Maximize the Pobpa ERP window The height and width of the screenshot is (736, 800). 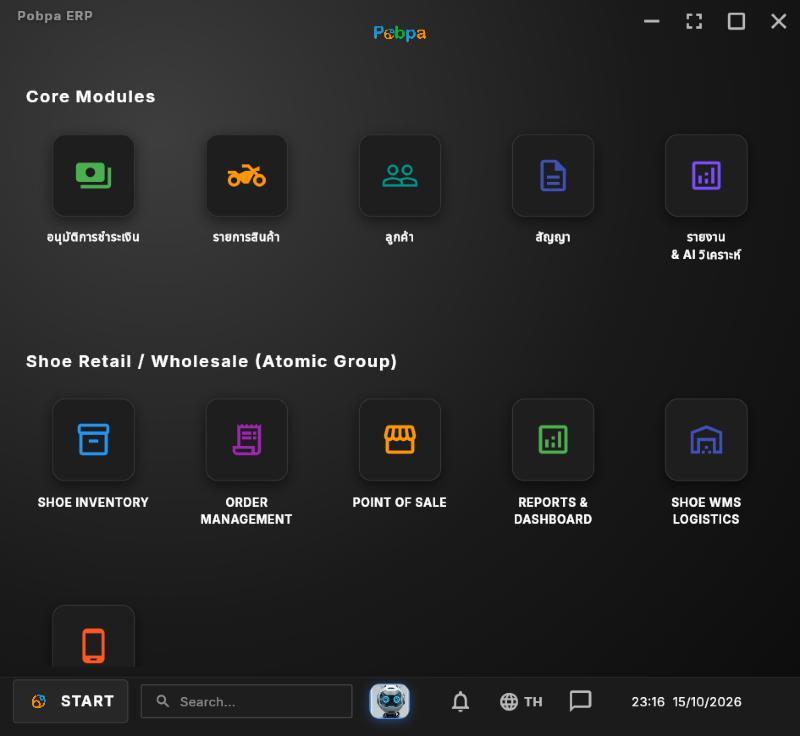[736, 21]
